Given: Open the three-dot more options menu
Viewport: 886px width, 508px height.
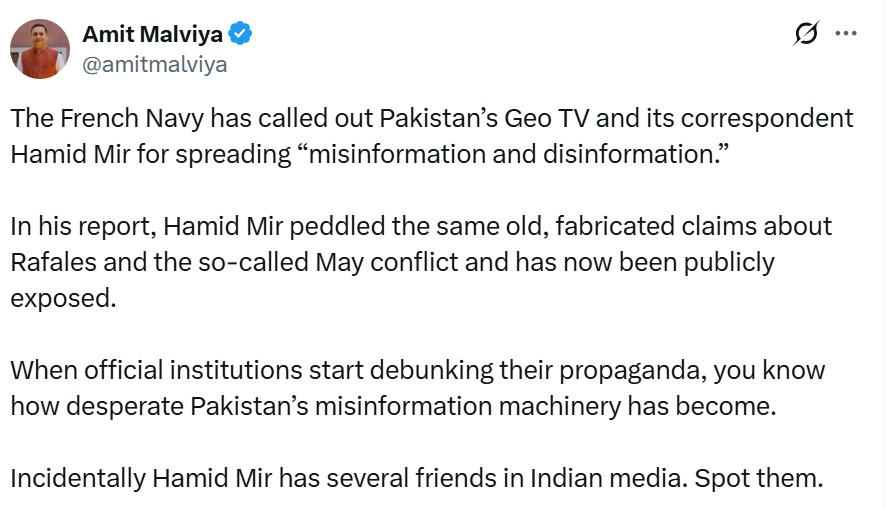Looking at the screenshot, I should click(846, 34).
